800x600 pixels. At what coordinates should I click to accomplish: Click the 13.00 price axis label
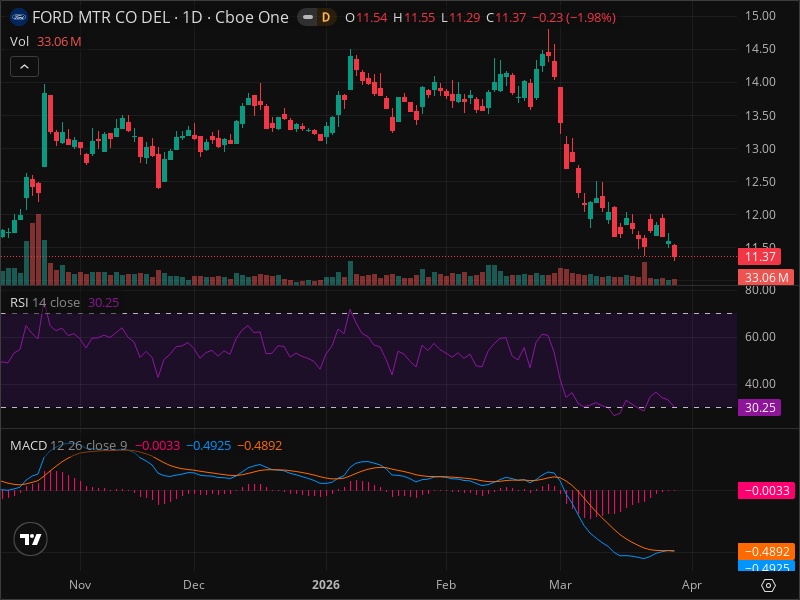coord(760,148)
